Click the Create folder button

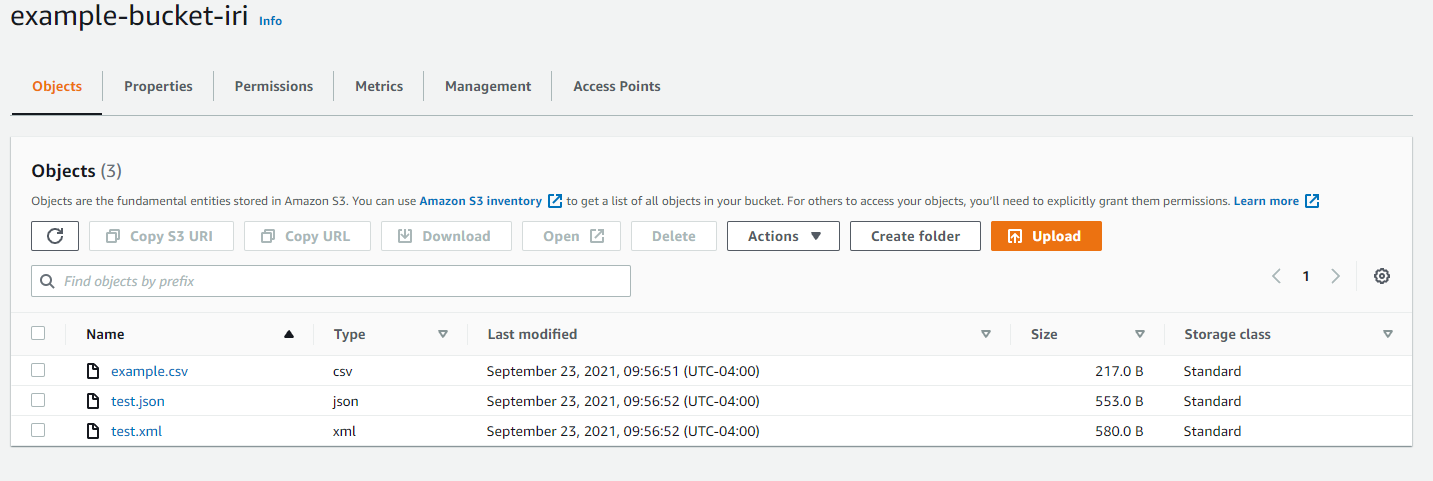(x=915, y=236)
